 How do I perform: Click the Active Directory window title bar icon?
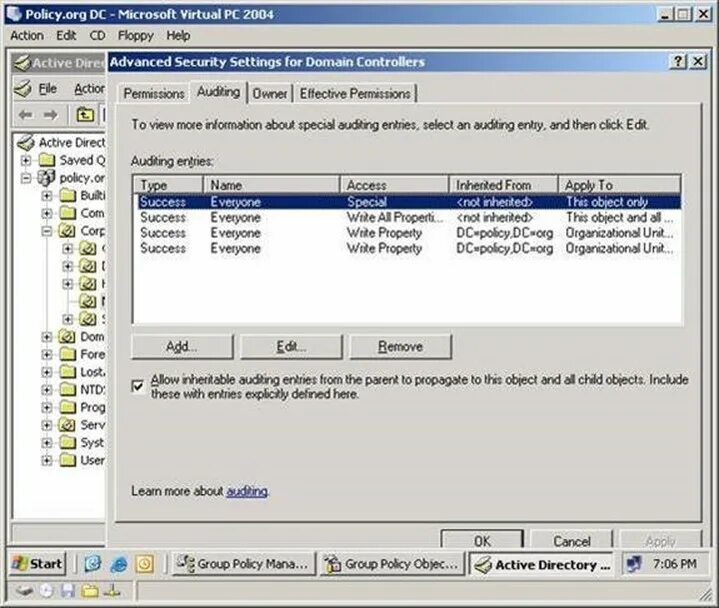click(22, 63)
